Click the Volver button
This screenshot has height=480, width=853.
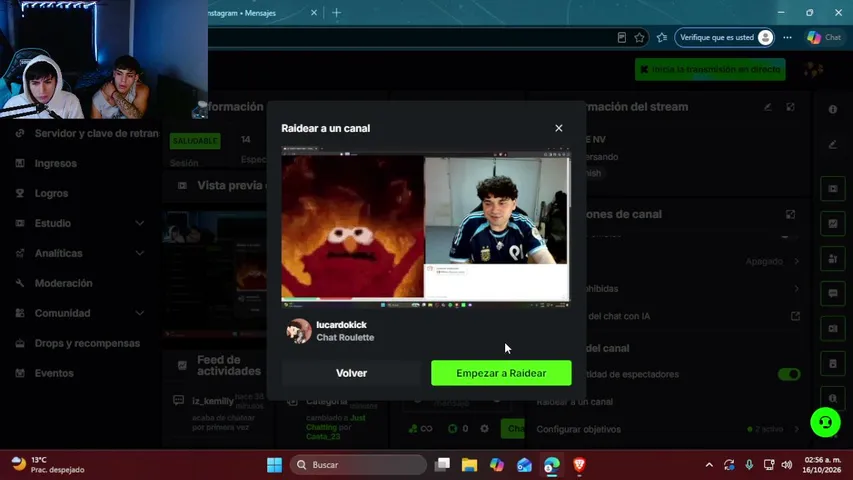(x=351, y=373)
